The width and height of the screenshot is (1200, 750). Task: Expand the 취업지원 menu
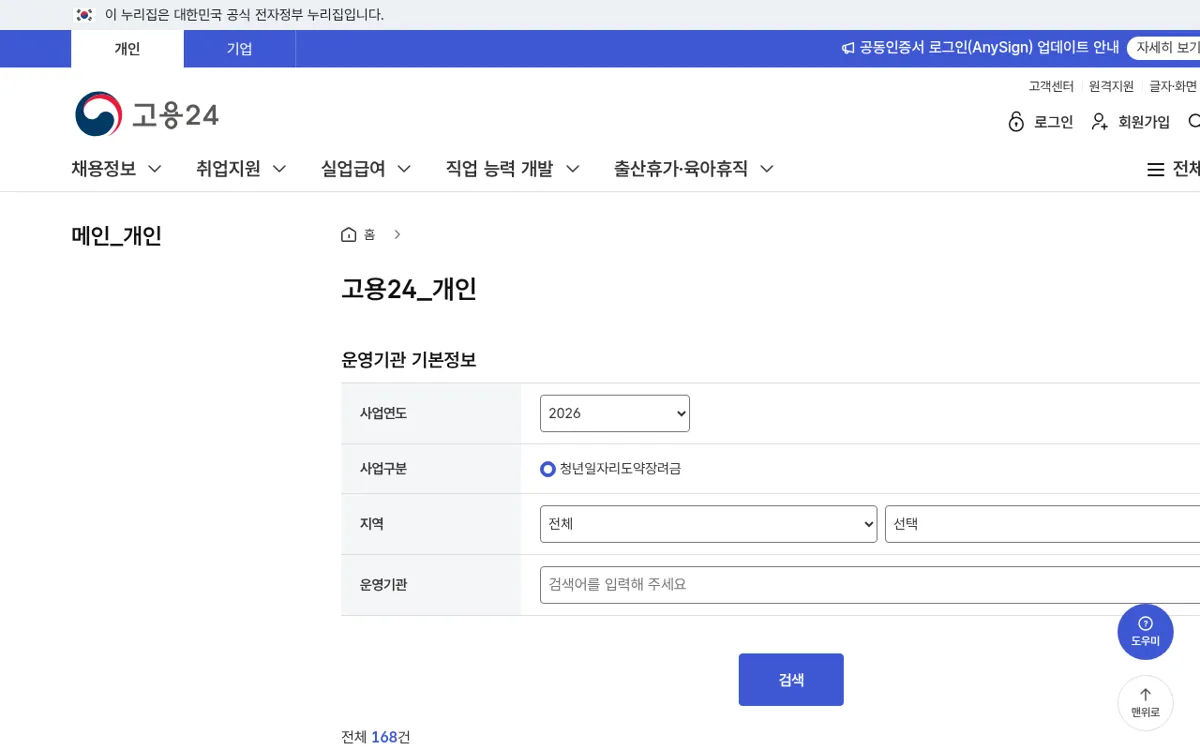[241, 169]
